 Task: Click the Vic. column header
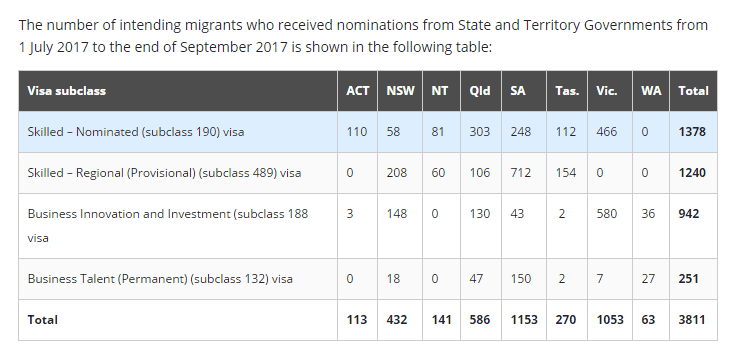(x=609, y=91)
